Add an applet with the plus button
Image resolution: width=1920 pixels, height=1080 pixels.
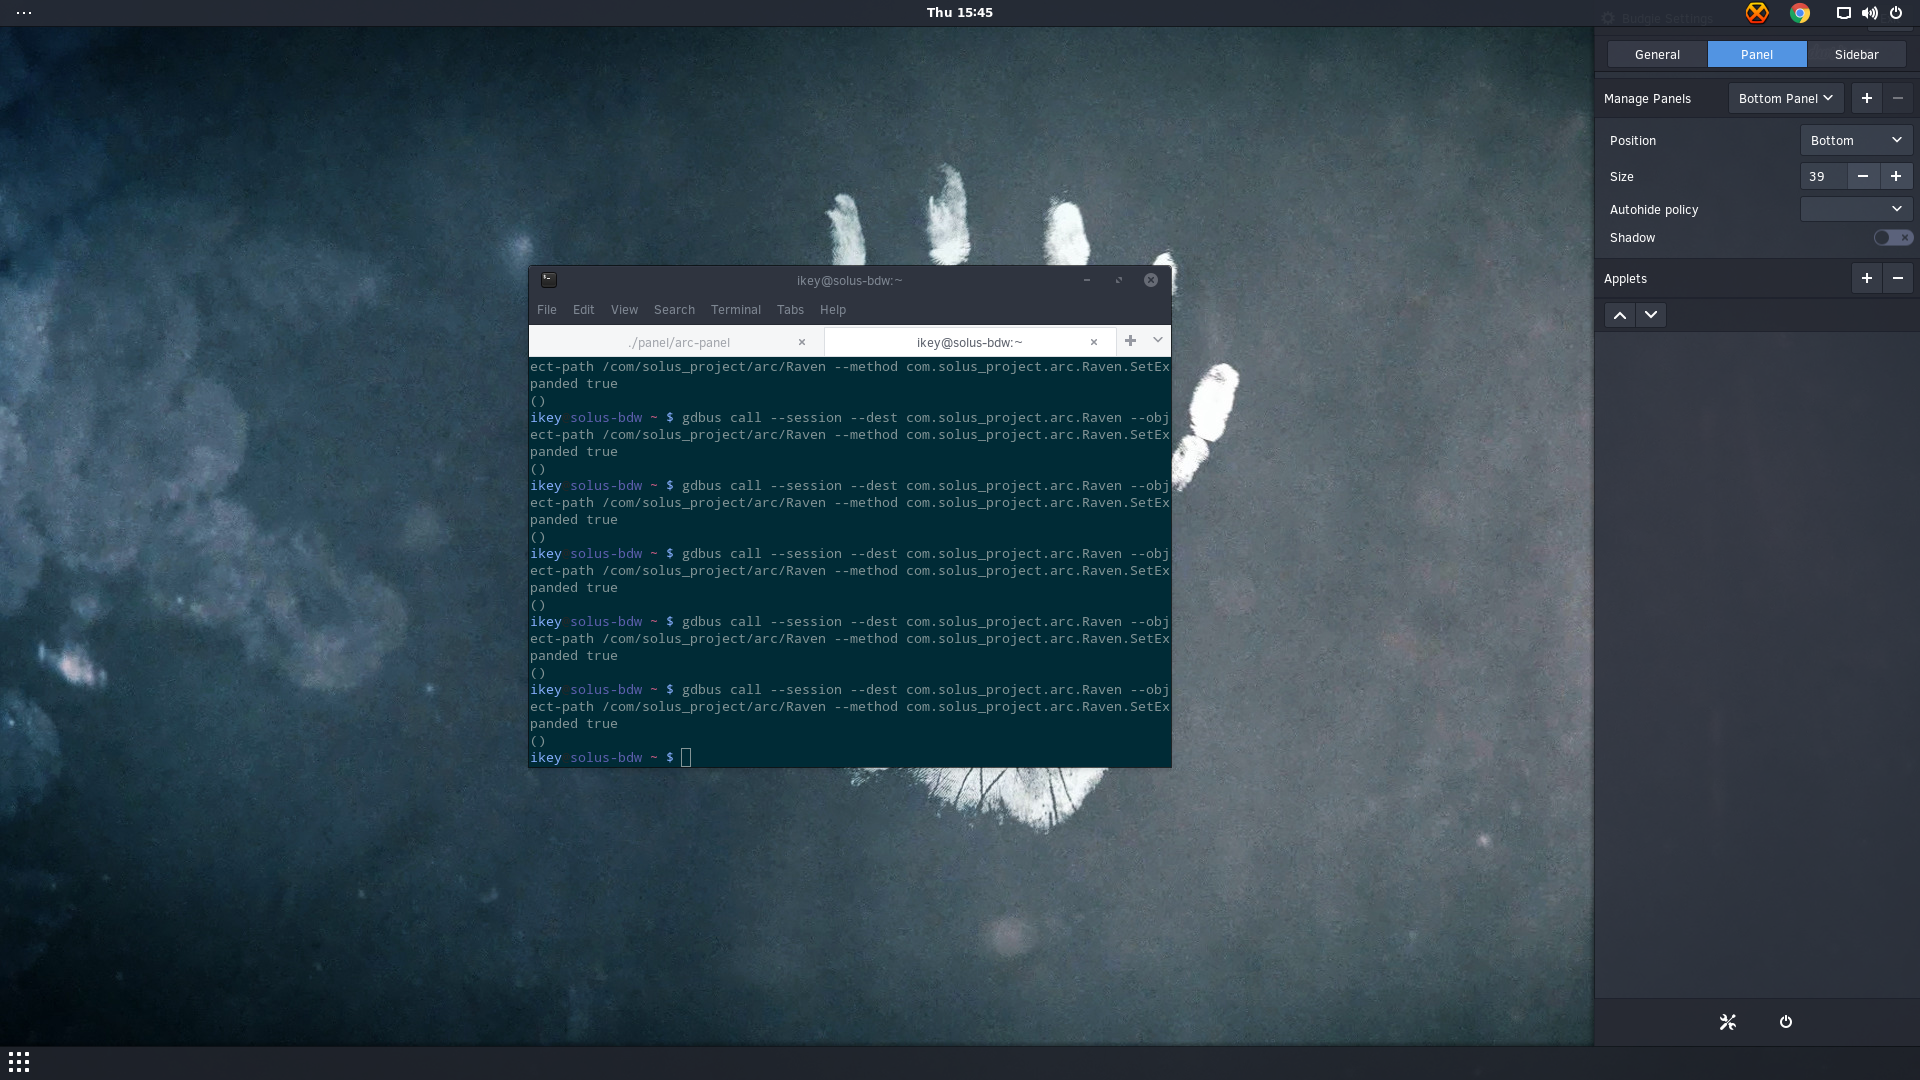pyautogui.click(x=1866, y=278)
